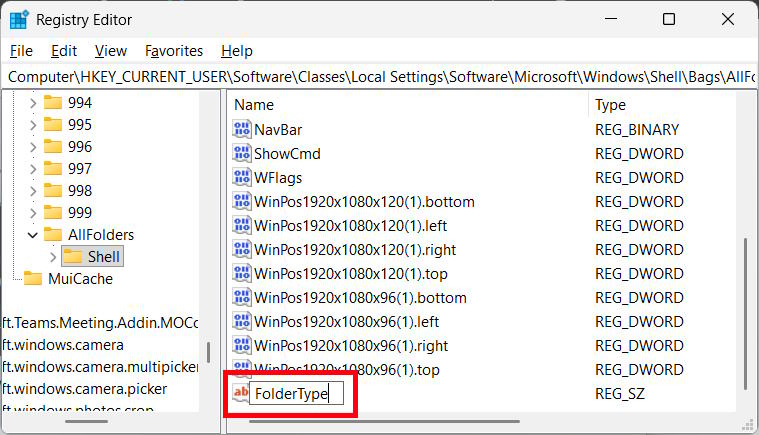Viewport: 759px width, 435px height.
Task: Select the ShowCmd value icon
Action: click(x=242, y=153)
